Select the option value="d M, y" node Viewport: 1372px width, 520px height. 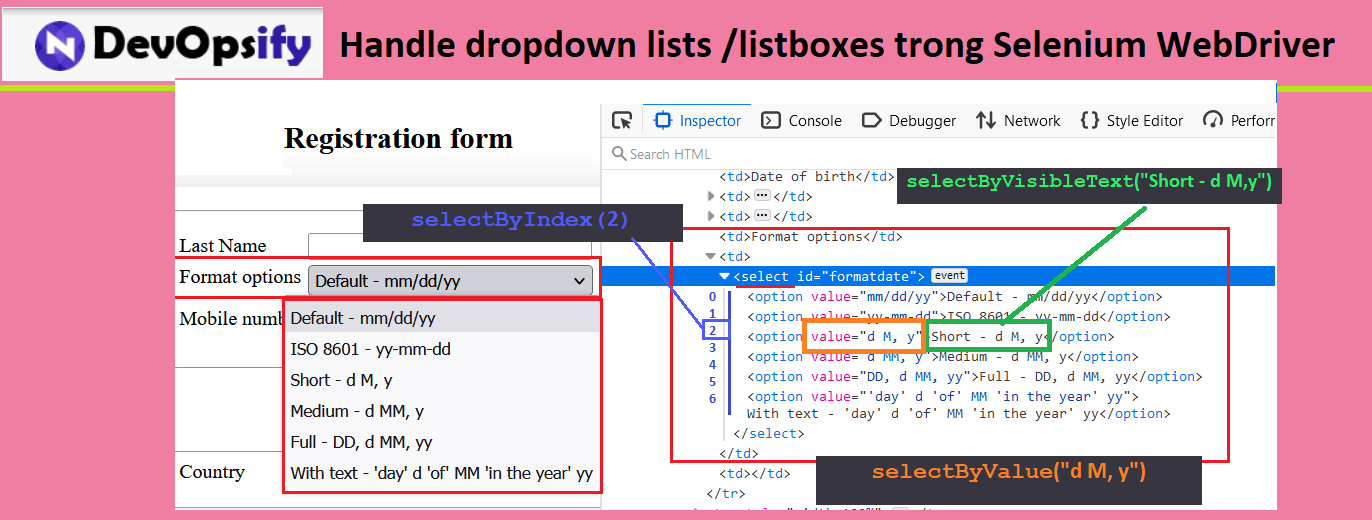click(x=930, y=336)
